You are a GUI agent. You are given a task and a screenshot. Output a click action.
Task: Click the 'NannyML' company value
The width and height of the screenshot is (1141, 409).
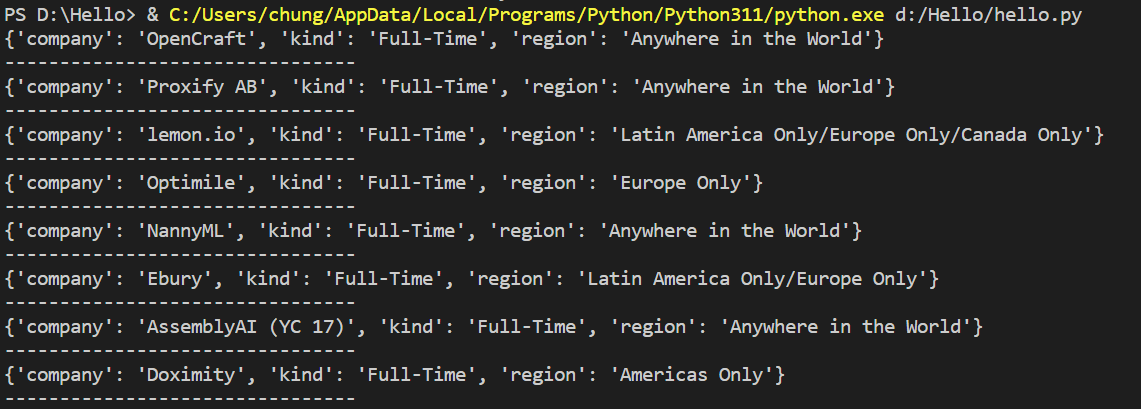pos(186,231)
